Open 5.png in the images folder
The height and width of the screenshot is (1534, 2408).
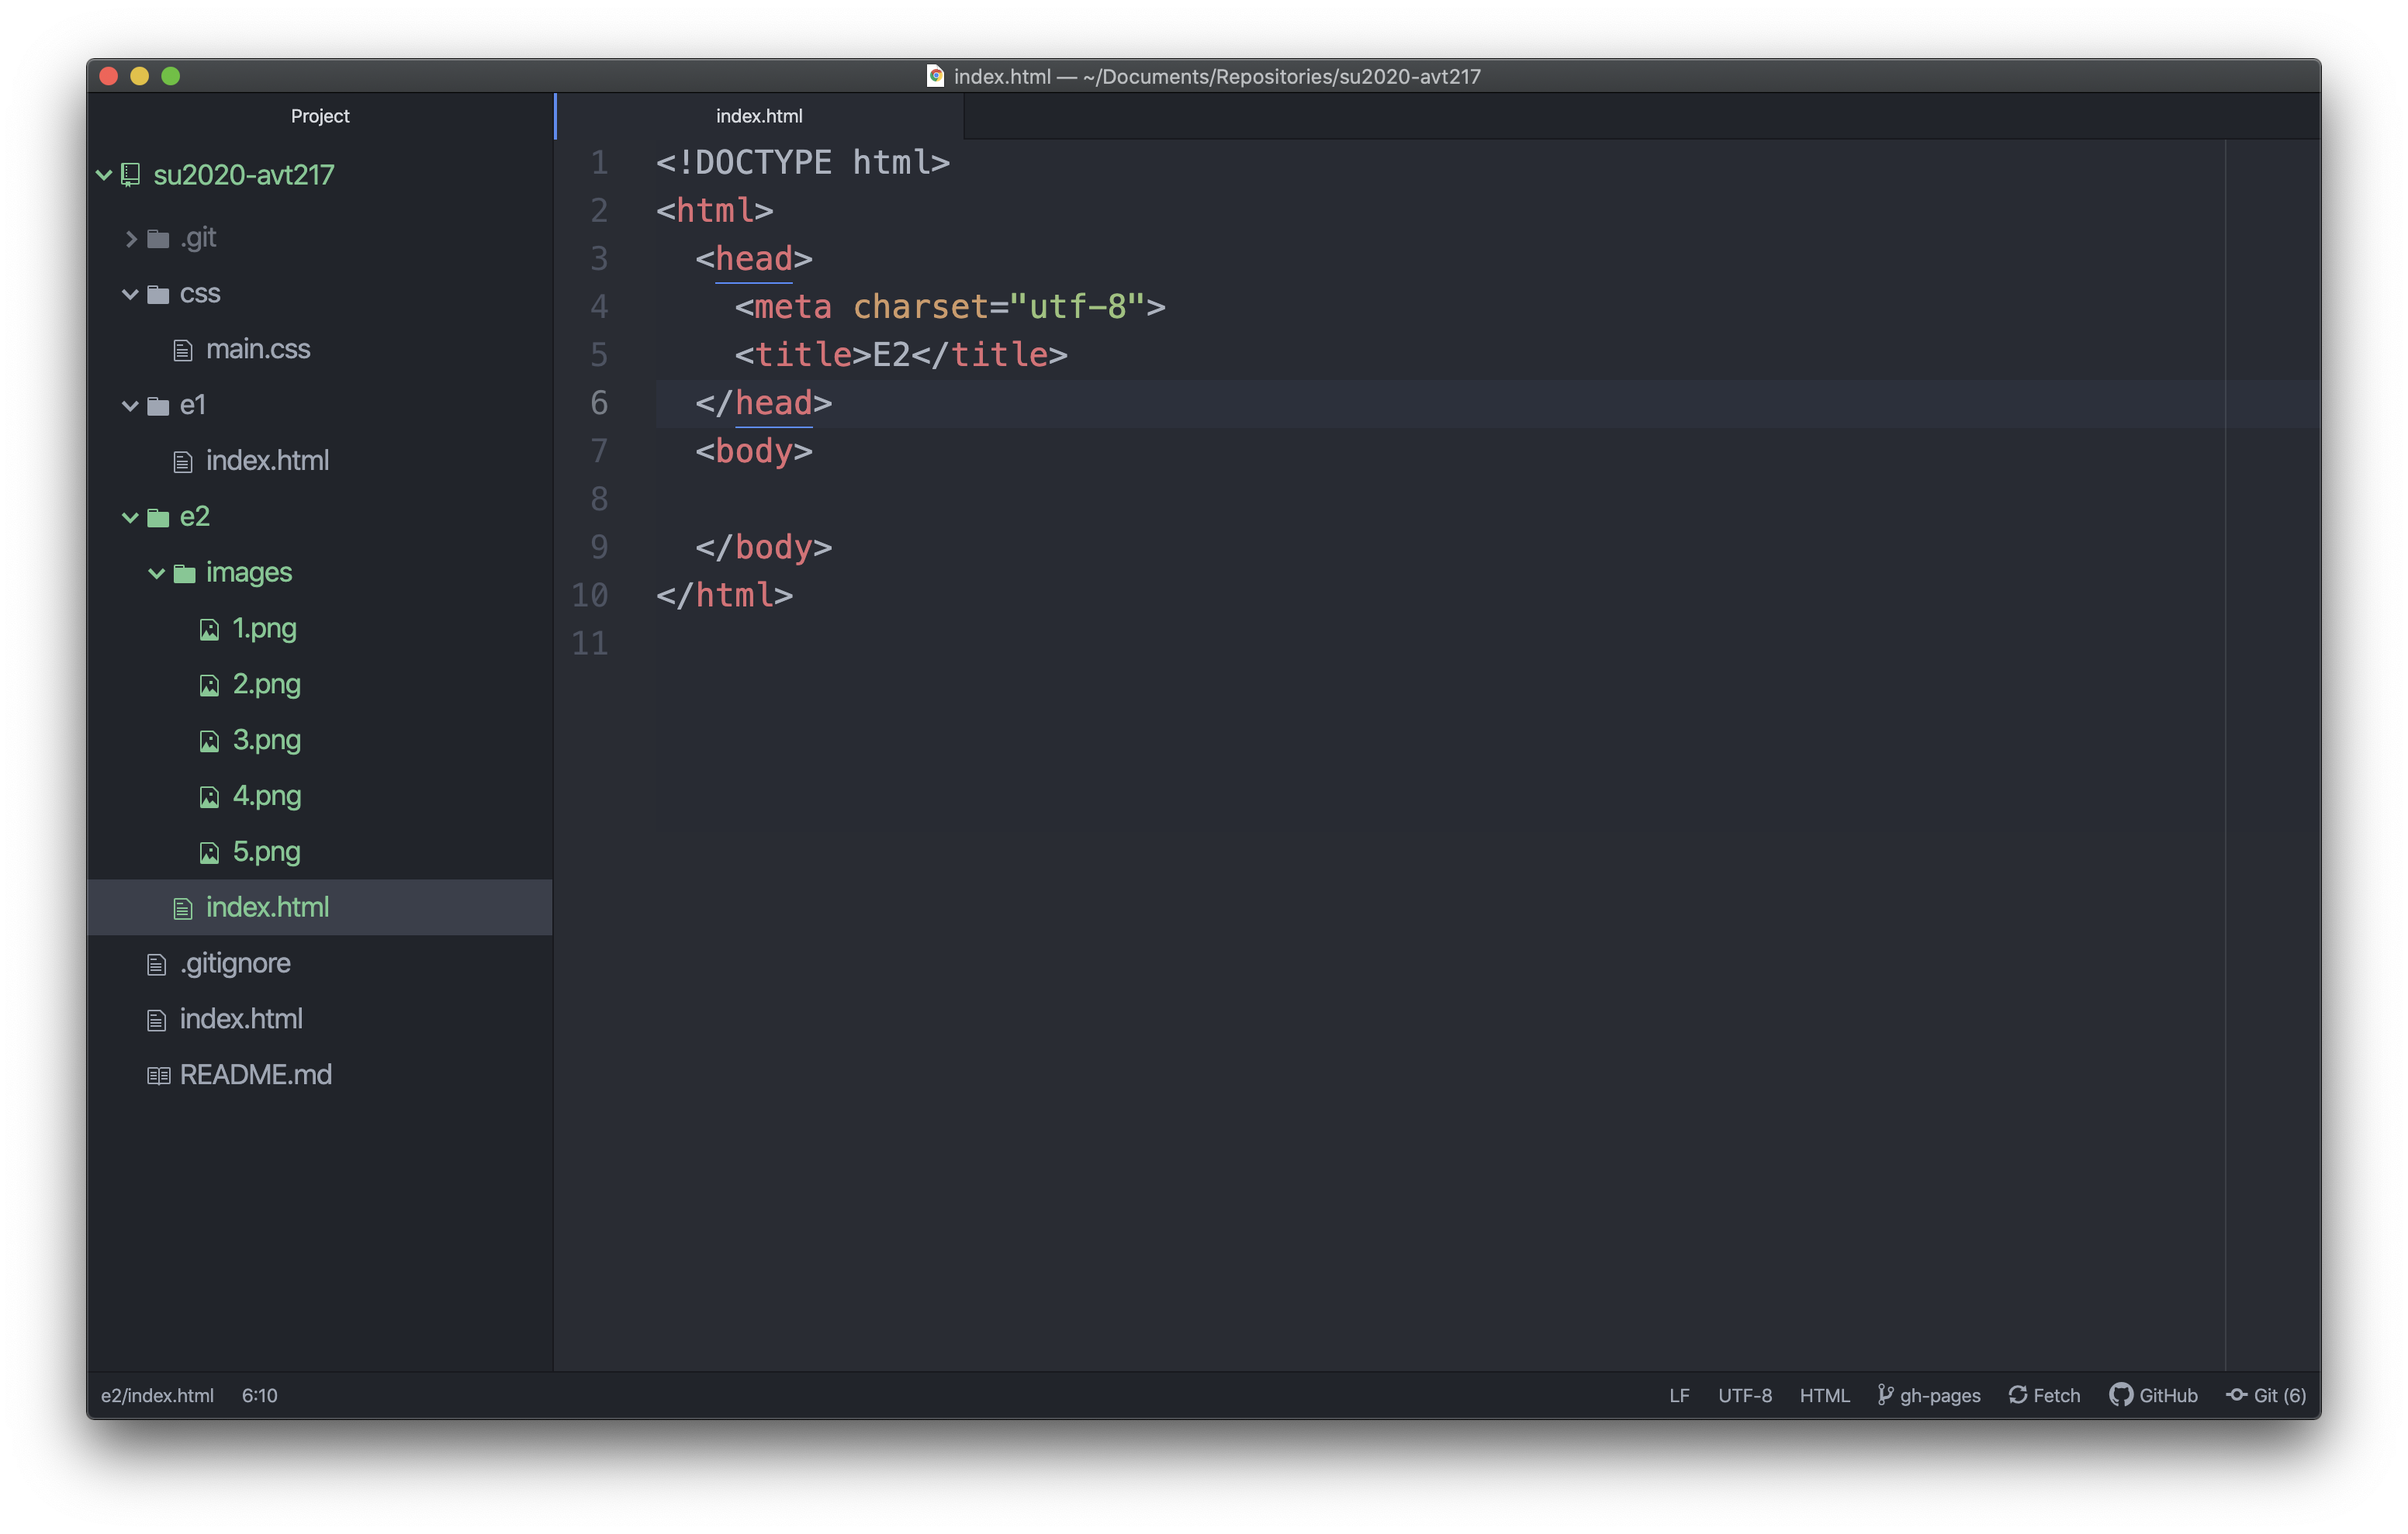[266, 852]
